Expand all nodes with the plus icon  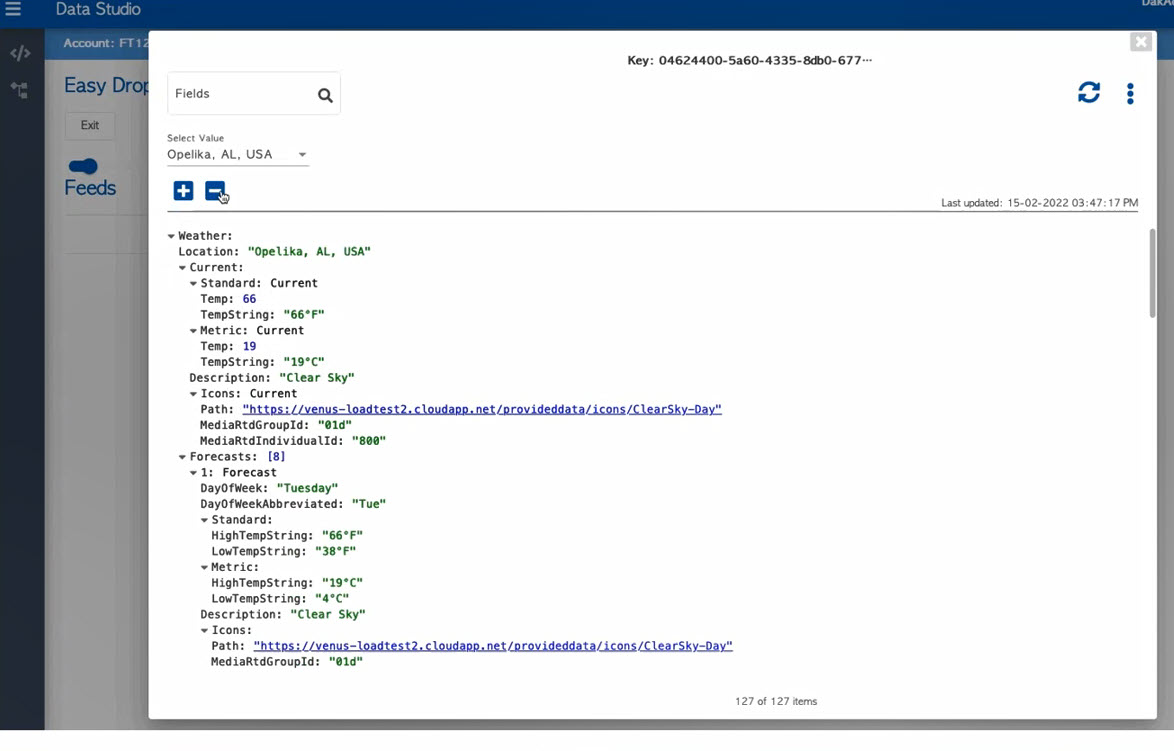point(183,191)
